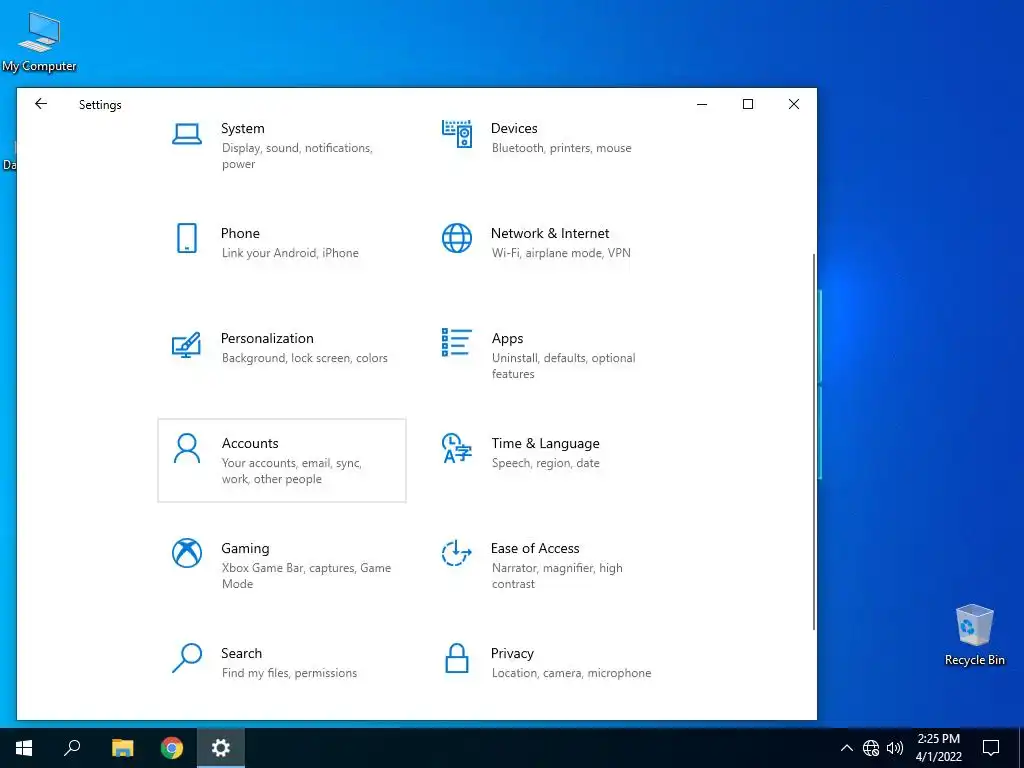Open the Devices settings title
The image size is (1024, 768).
tap(514, 128)
